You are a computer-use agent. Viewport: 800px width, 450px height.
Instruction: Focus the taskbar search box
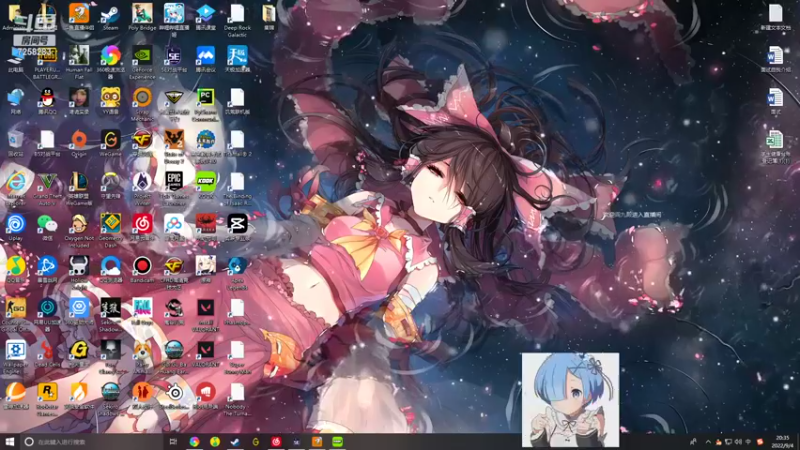92,442
